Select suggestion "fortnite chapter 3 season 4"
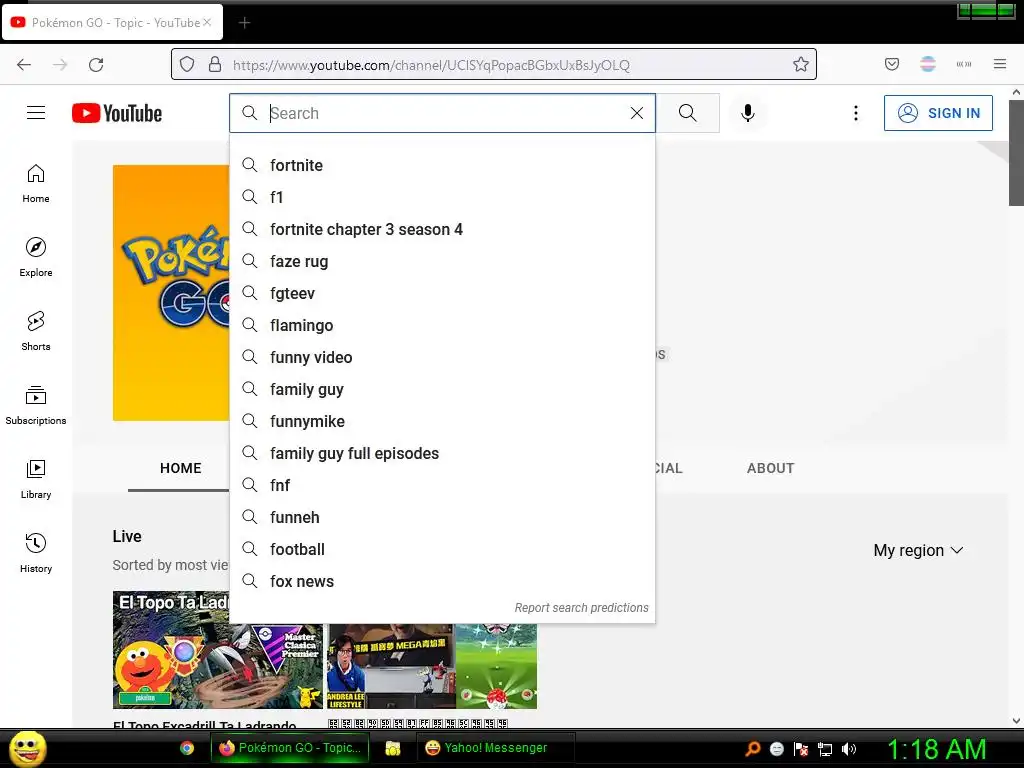 [442, 229]
